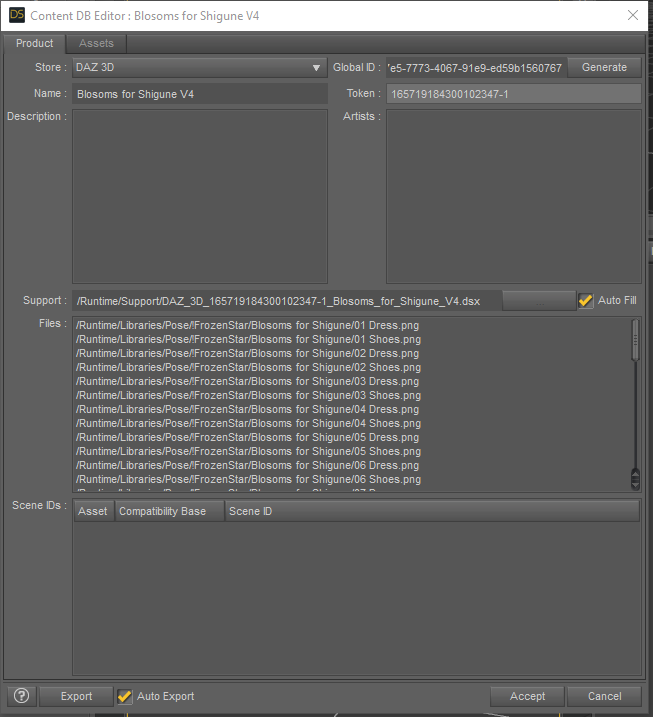Screen dimensions: 653x717
Task: Select the file line '04 Dress.png'
Action: click(x=247, y=409)
